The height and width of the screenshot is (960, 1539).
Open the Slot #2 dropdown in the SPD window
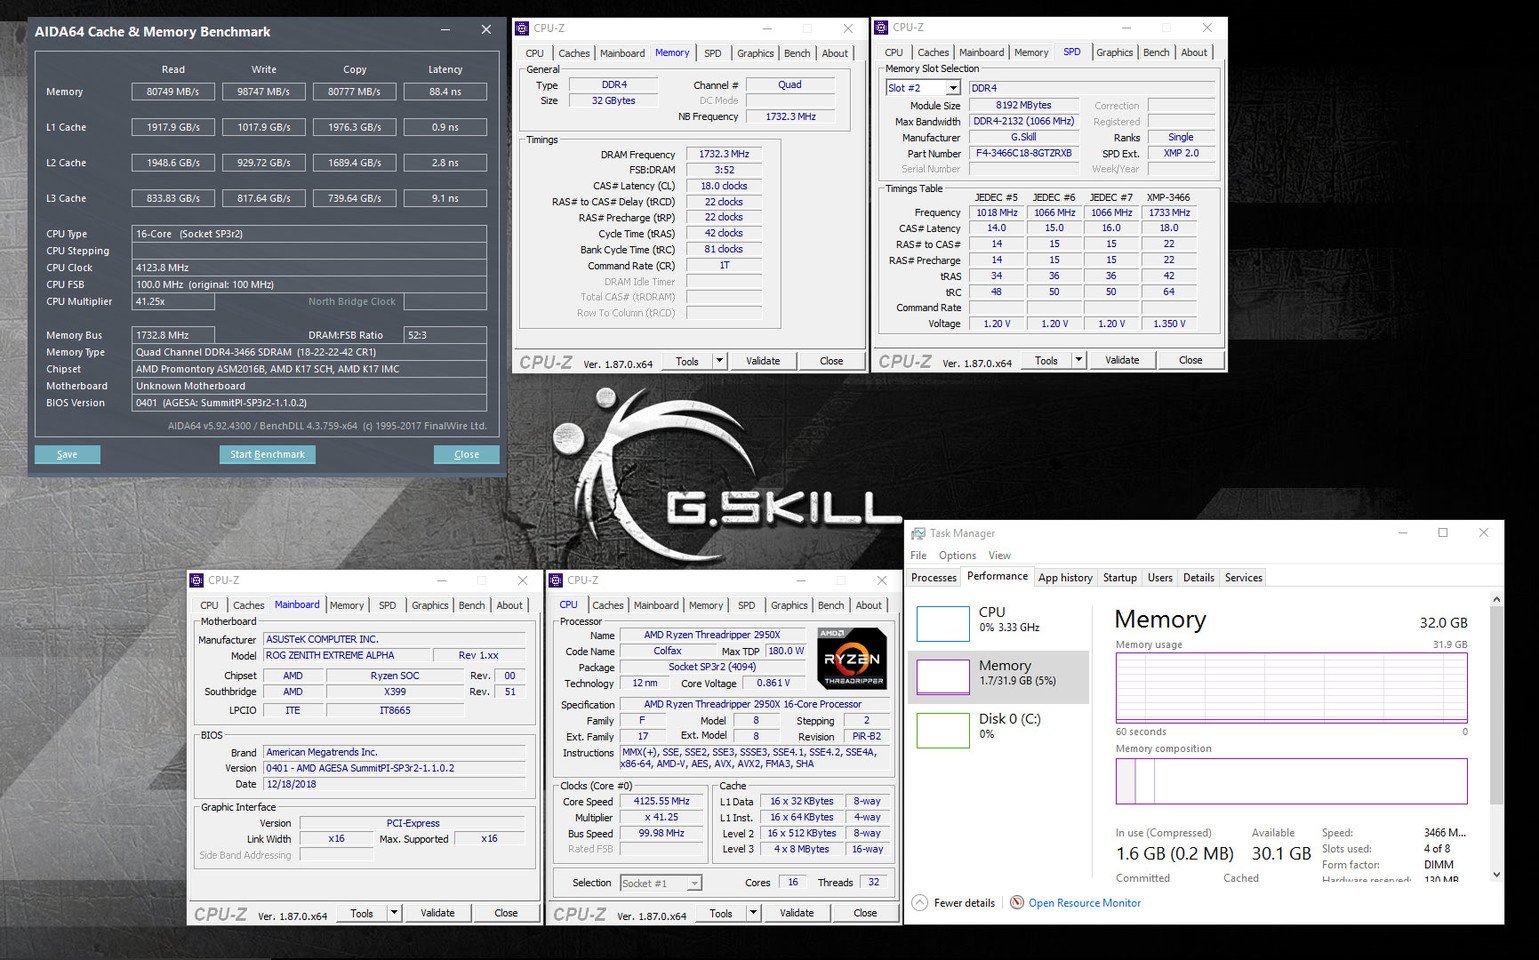point(953,88)
